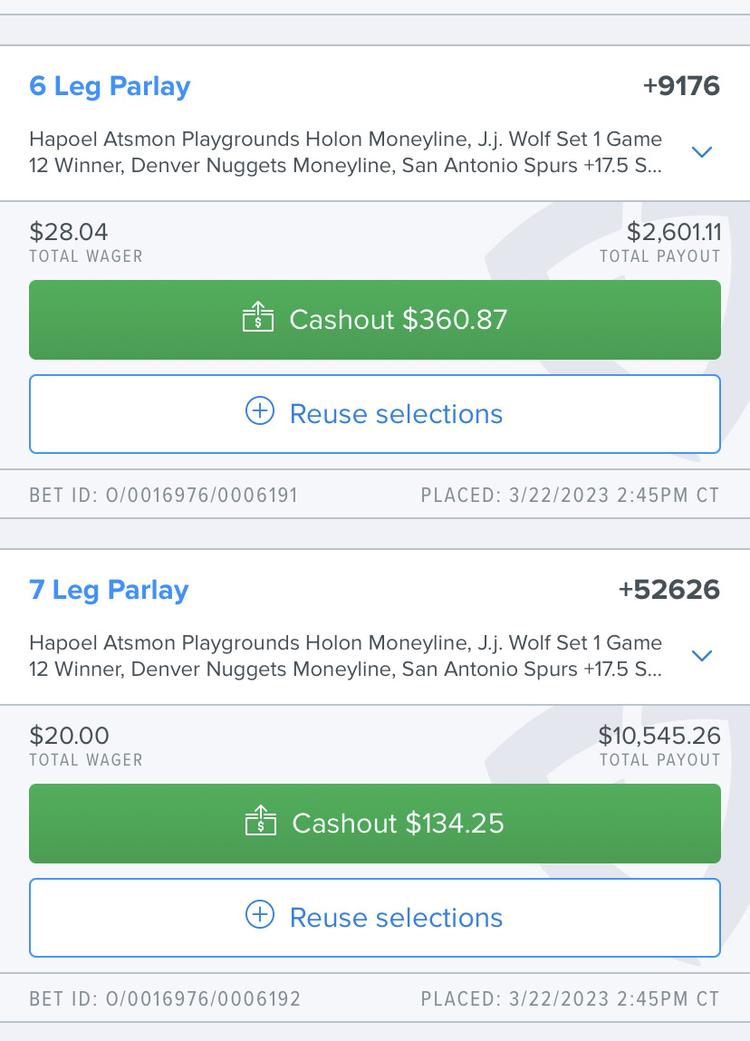
Task: Select the +9176 odds label
Action: tap(682, 86)
